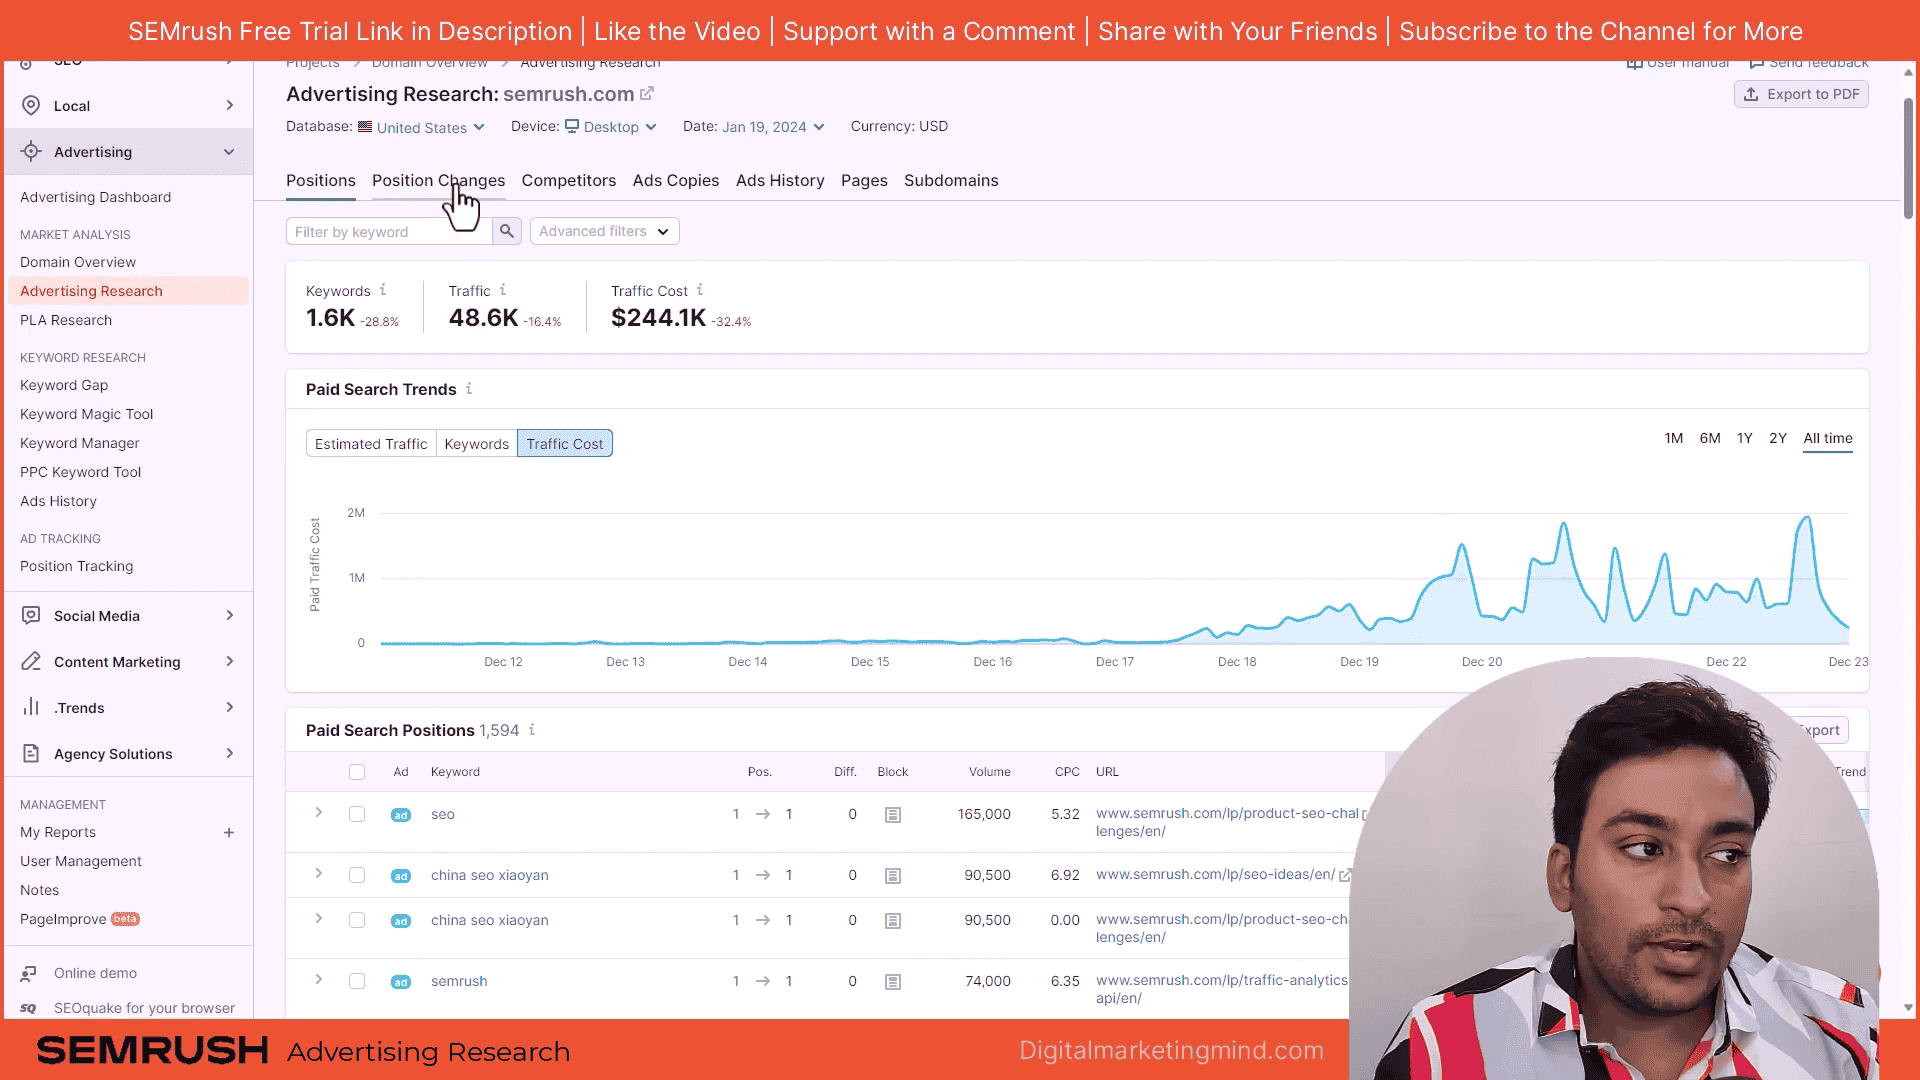
Task: Open the SERP block icon for seo row
Action: tap(893, 815)
